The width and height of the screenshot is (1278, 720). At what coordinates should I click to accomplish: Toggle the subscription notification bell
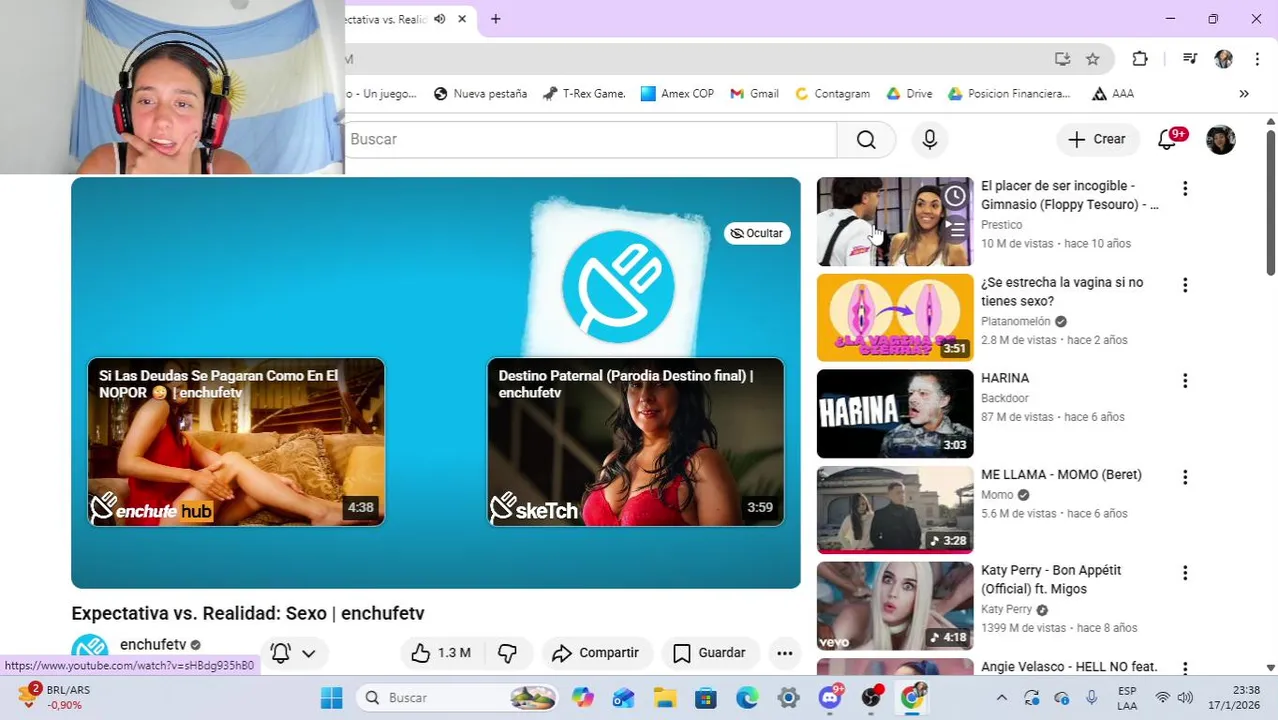[x=281, y=653]
